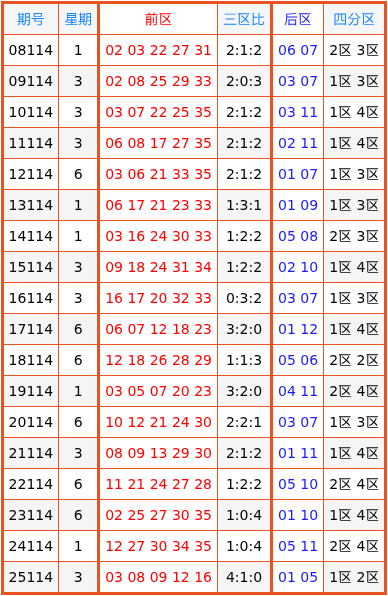Click back numbers 01 09

tap(298, 205)
